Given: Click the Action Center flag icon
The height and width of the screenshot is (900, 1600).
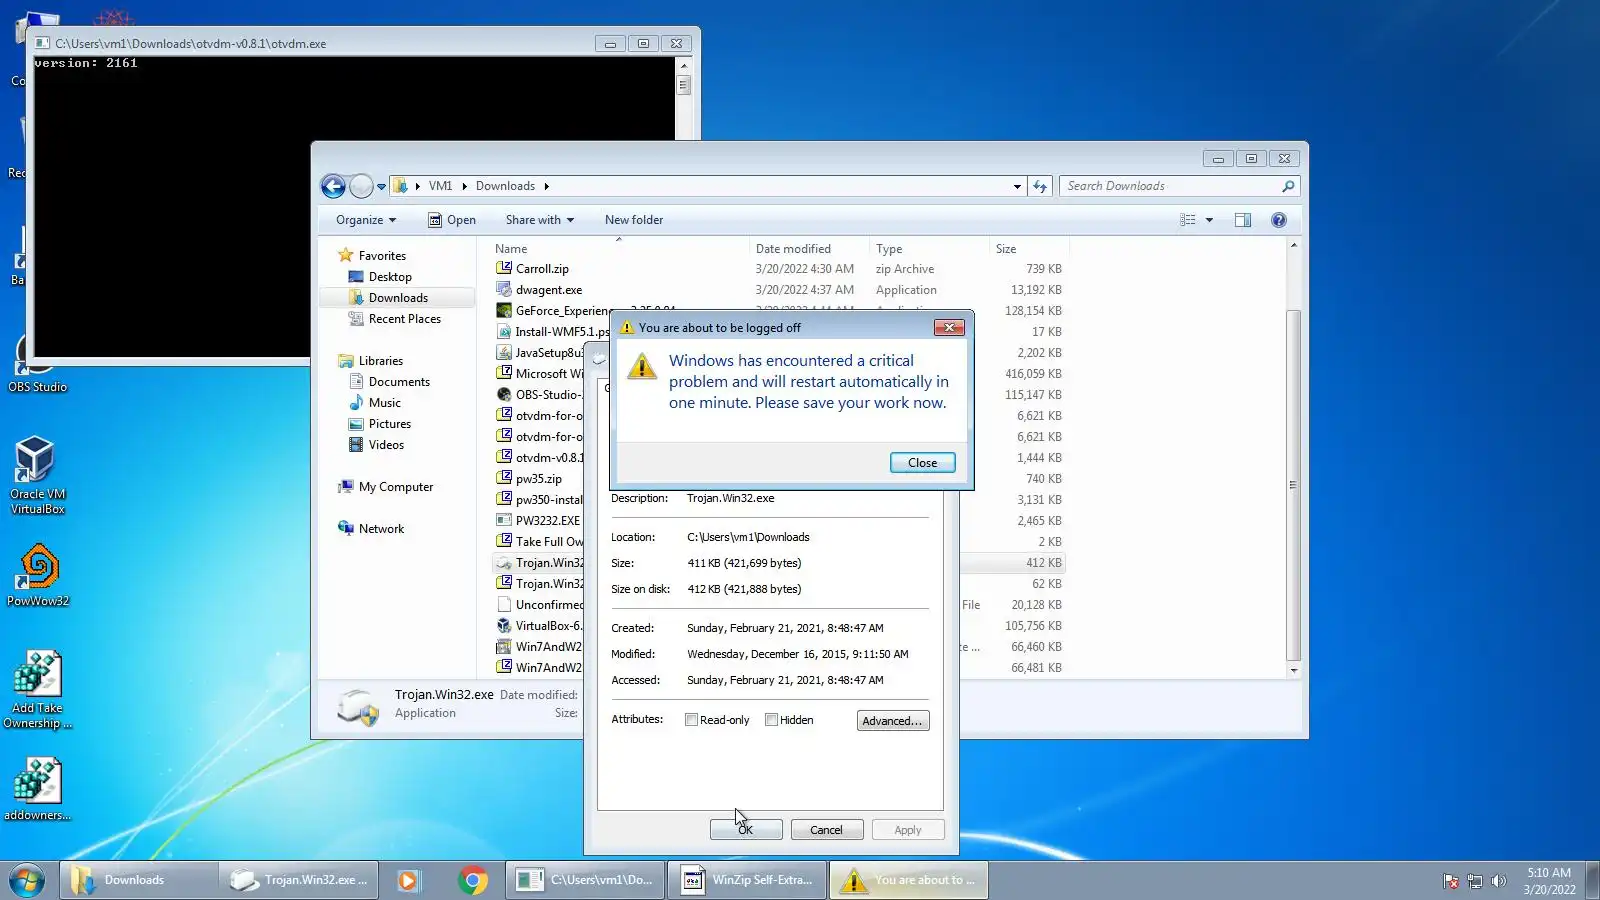Looking at the screenshot, I should [1450, 881].
